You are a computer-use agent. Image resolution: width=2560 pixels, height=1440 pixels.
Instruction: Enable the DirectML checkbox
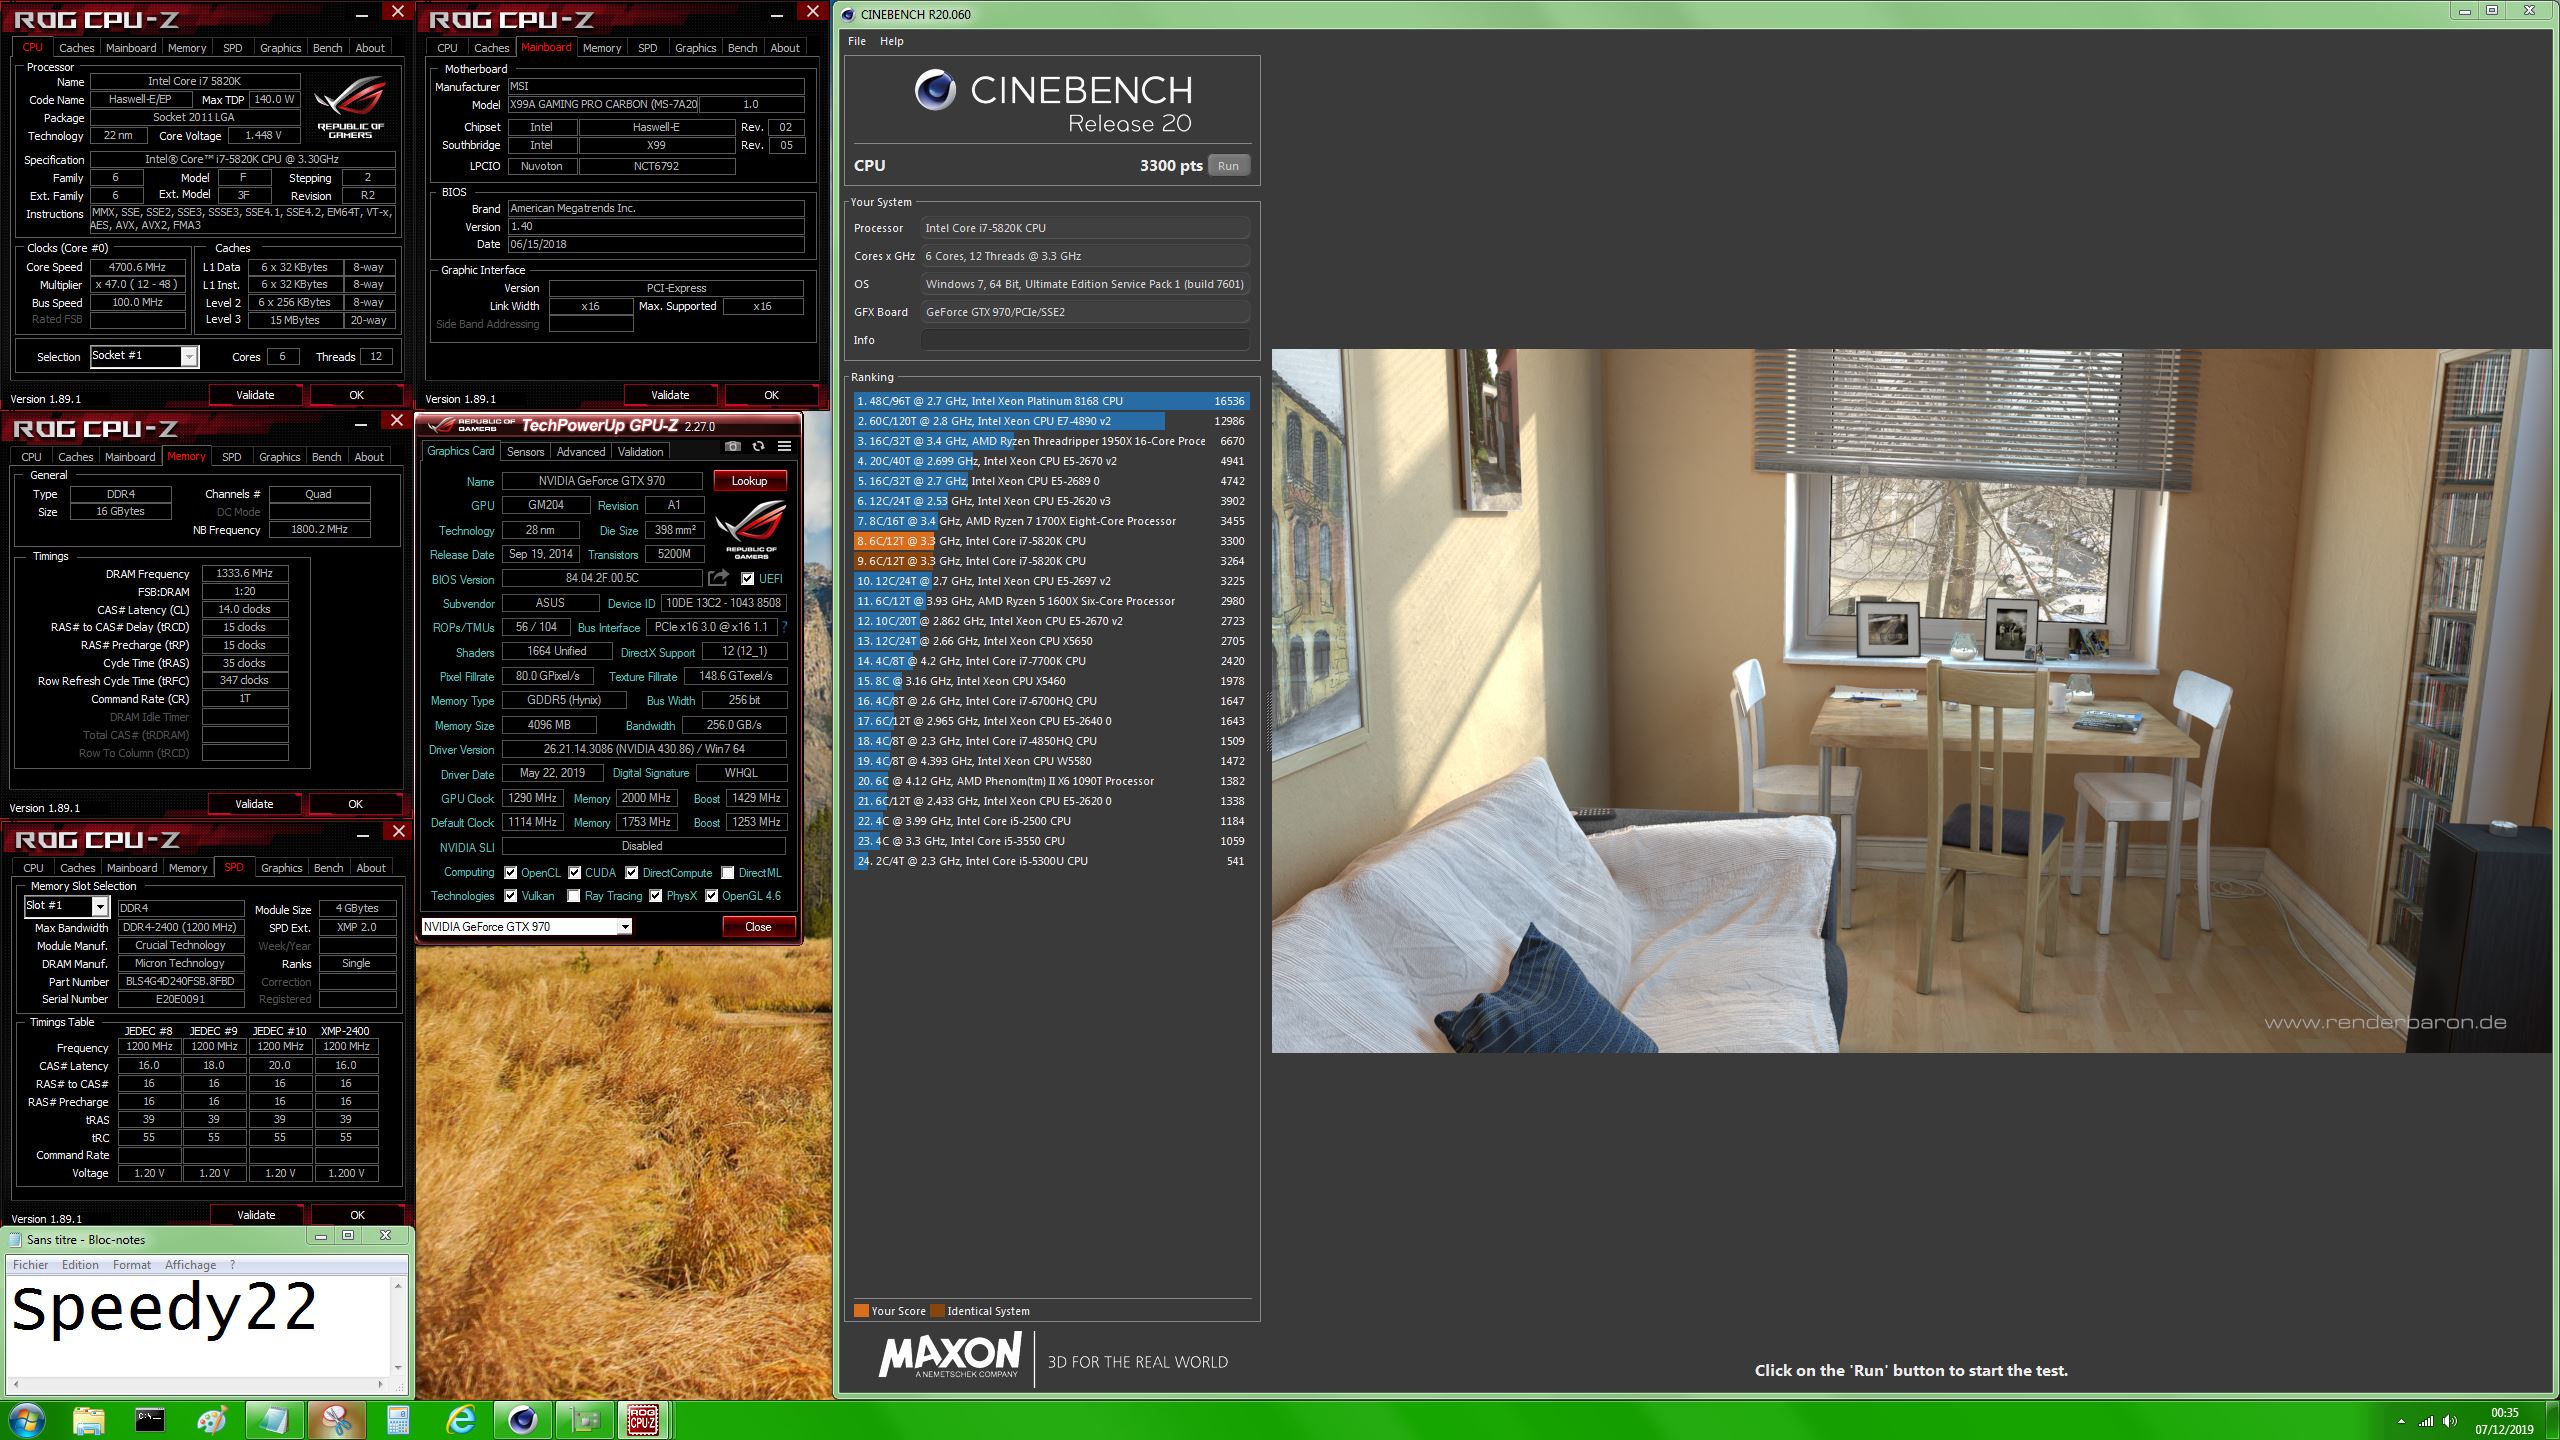coord(728,872)
